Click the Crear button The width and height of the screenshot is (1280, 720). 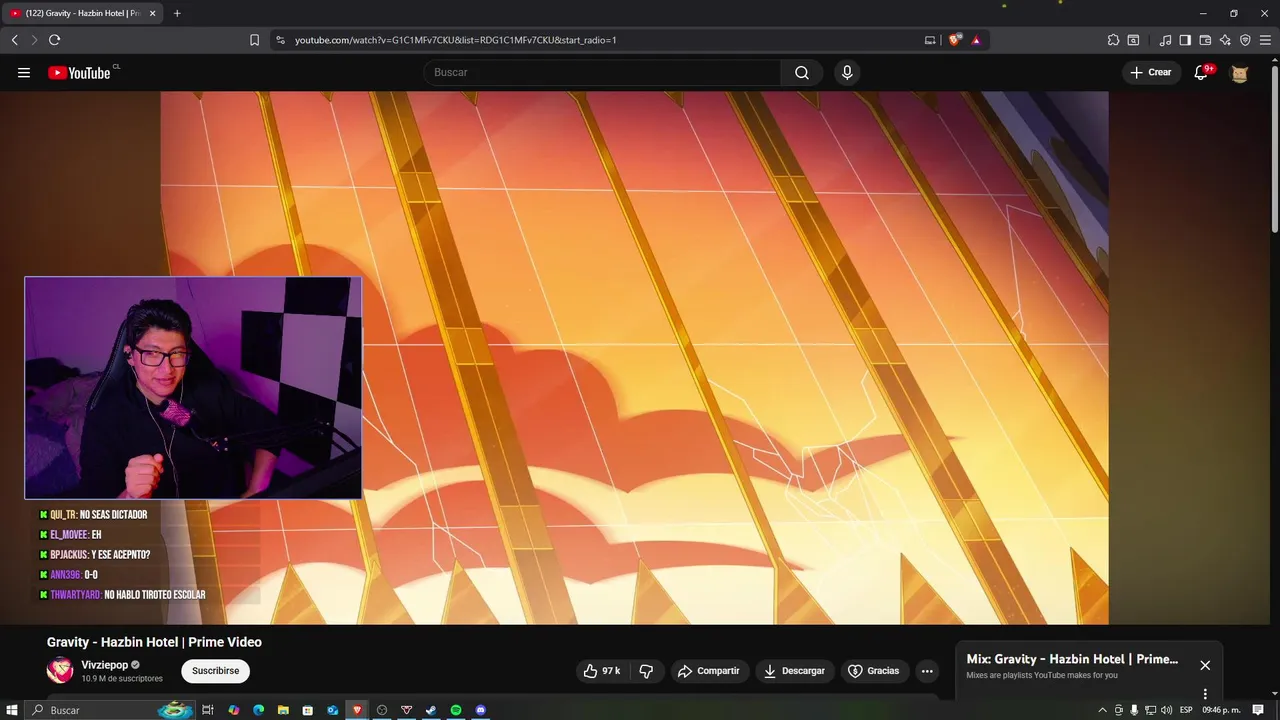[x=1151, y=72]
